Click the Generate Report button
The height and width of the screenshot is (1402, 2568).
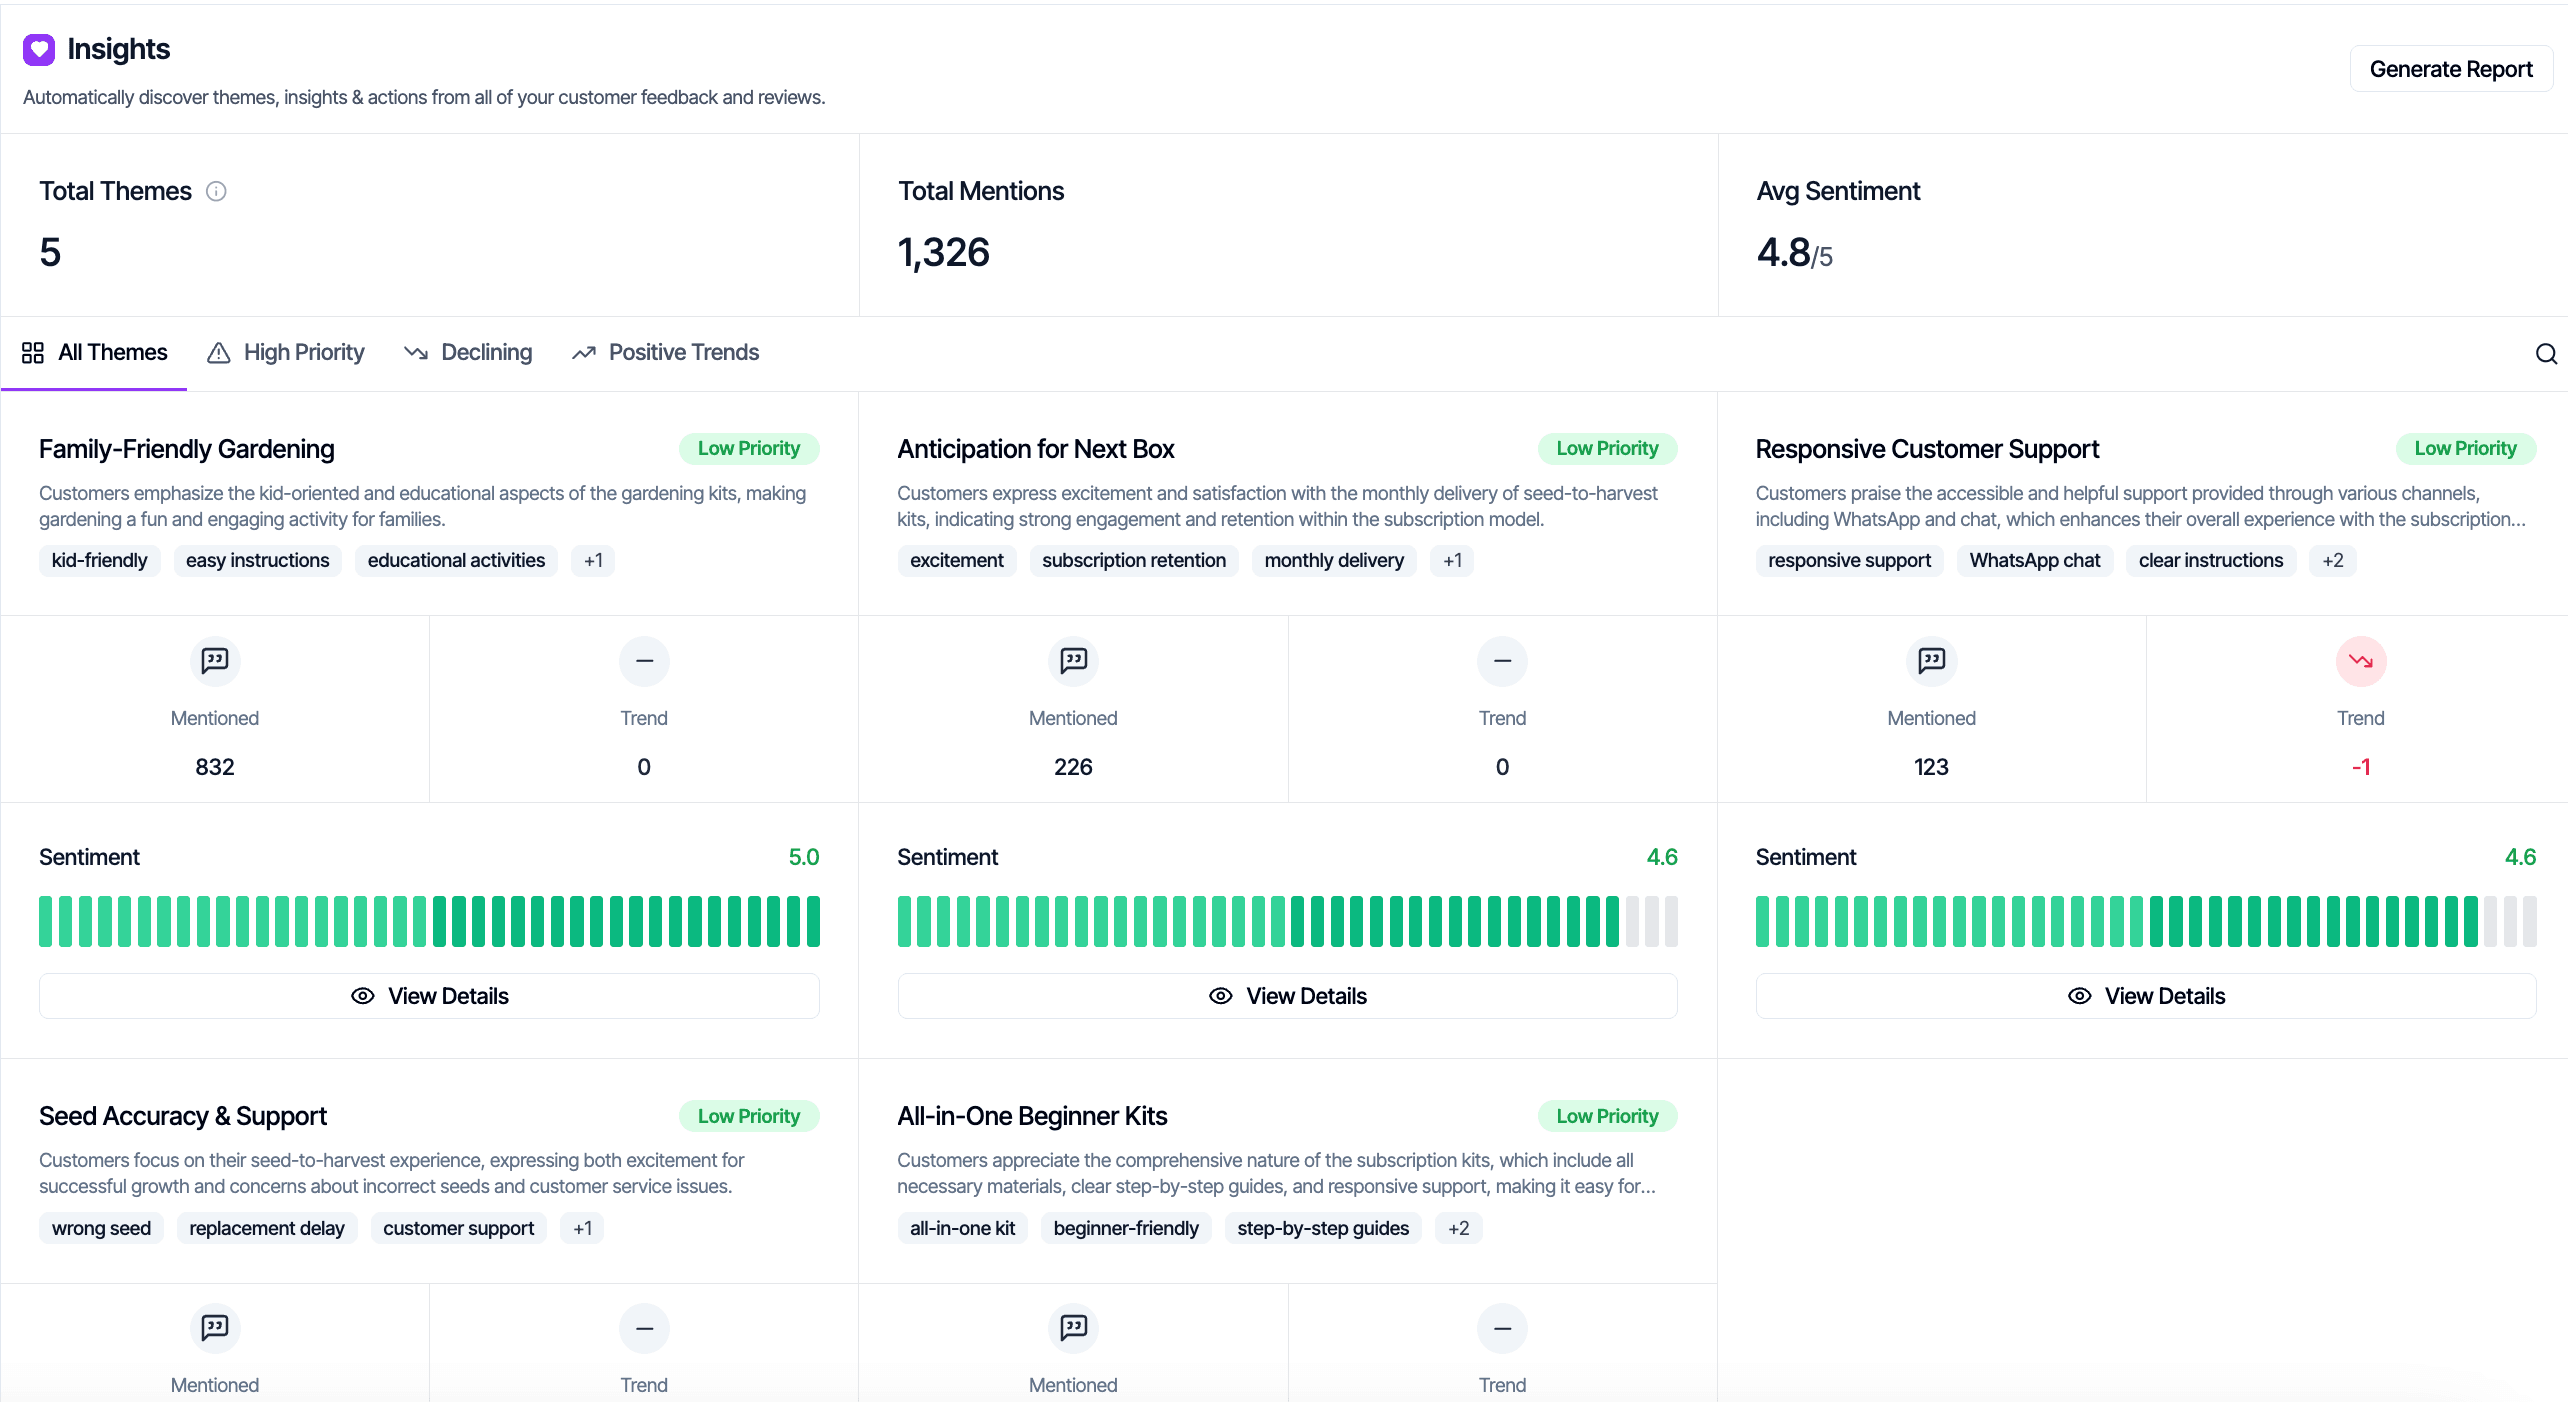click(x=2451, y=68)
